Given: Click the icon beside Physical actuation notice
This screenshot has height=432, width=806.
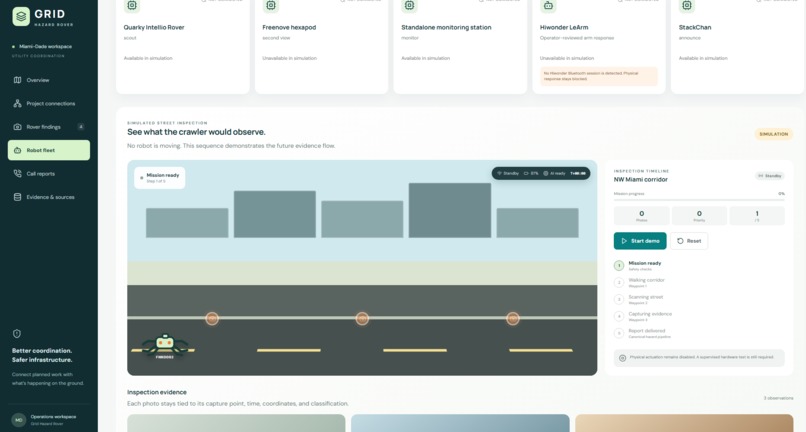Looking at the screenshot, I should pyautogui.click(x=622, y=358).
